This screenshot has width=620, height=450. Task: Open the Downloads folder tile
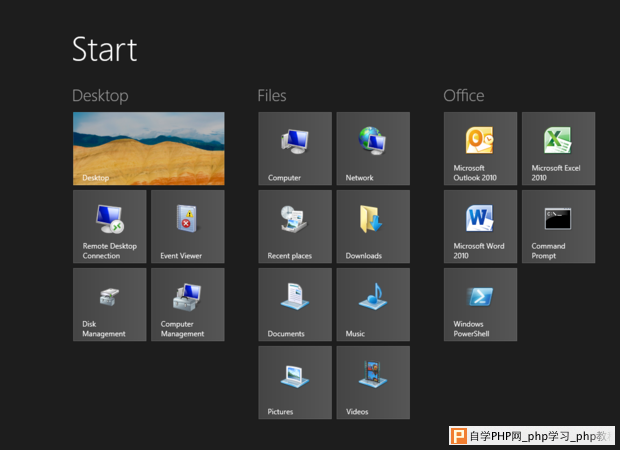click(x=373, y=227)
